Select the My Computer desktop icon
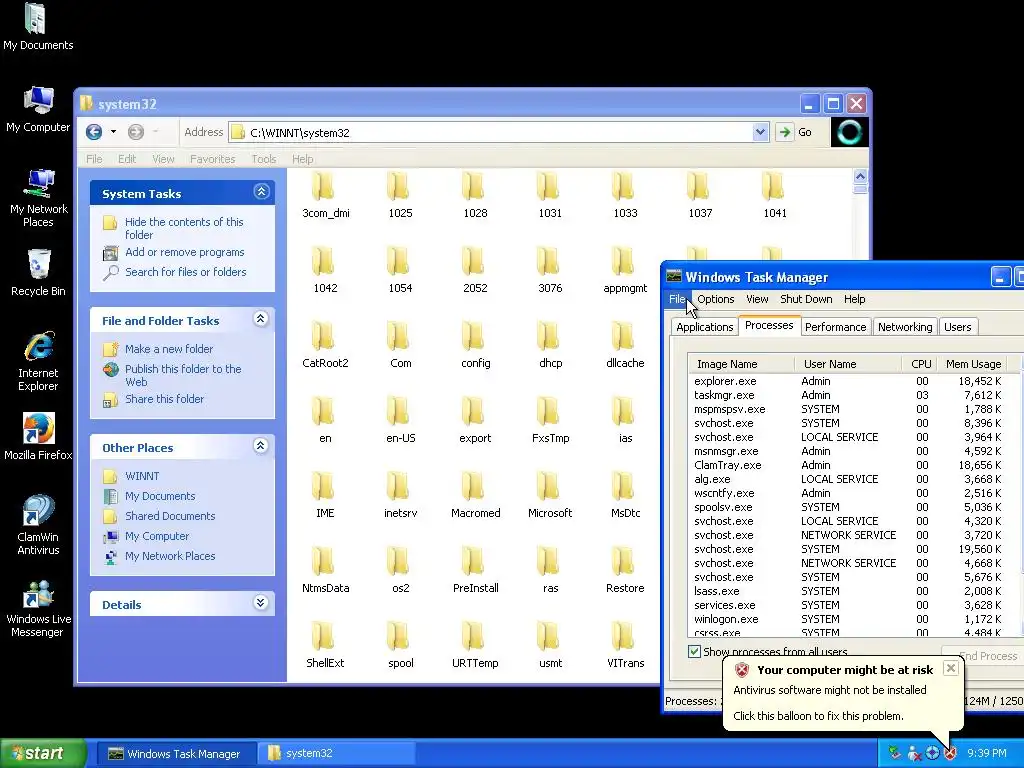The image size is (1024, 768). tap(38, 109)
